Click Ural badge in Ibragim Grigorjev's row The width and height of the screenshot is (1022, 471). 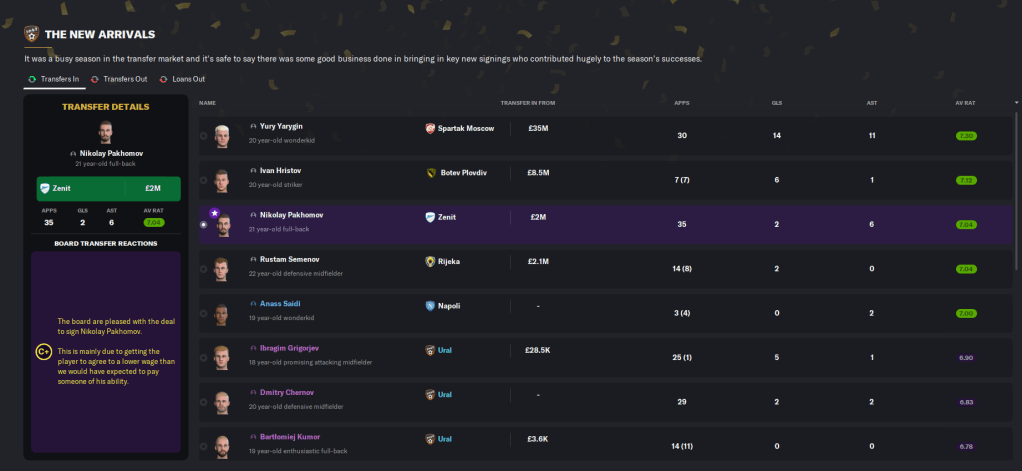[x=430, y=350]
